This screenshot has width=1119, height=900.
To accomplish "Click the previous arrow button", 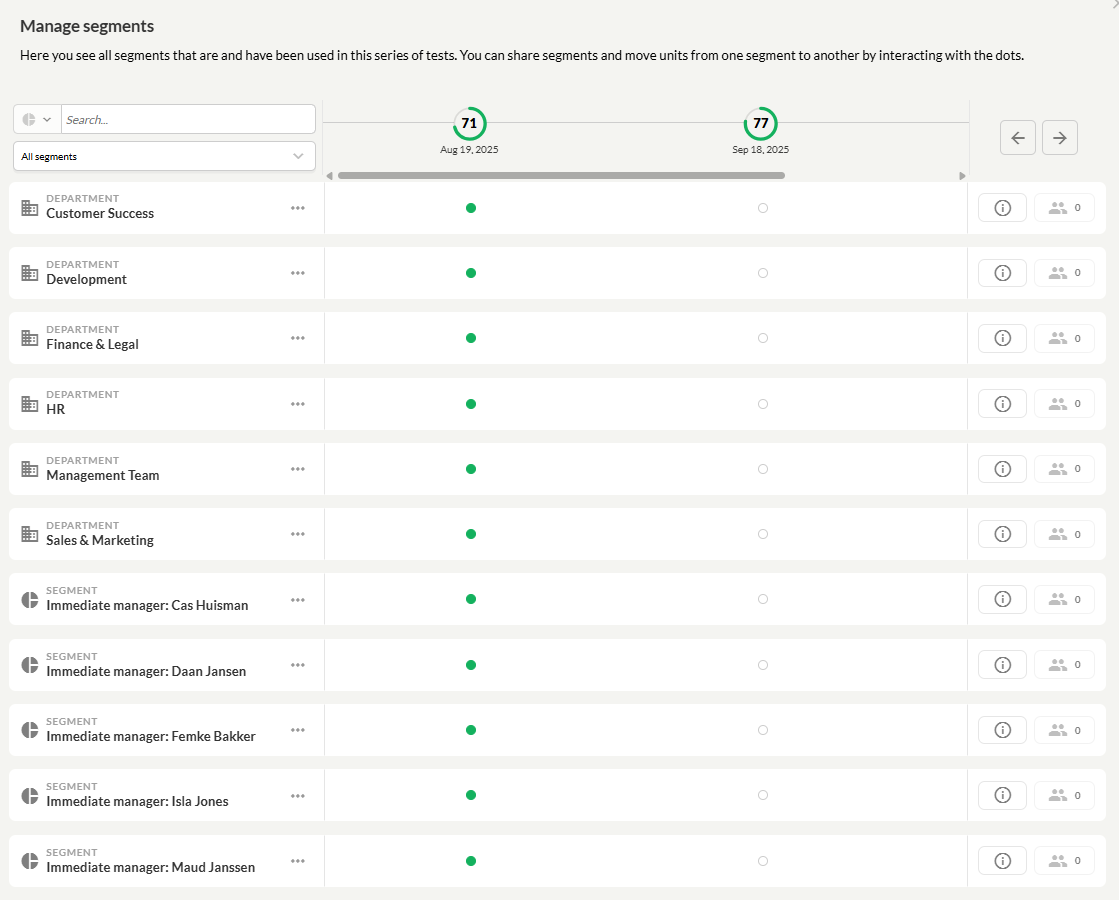I will pos(1017,138).
